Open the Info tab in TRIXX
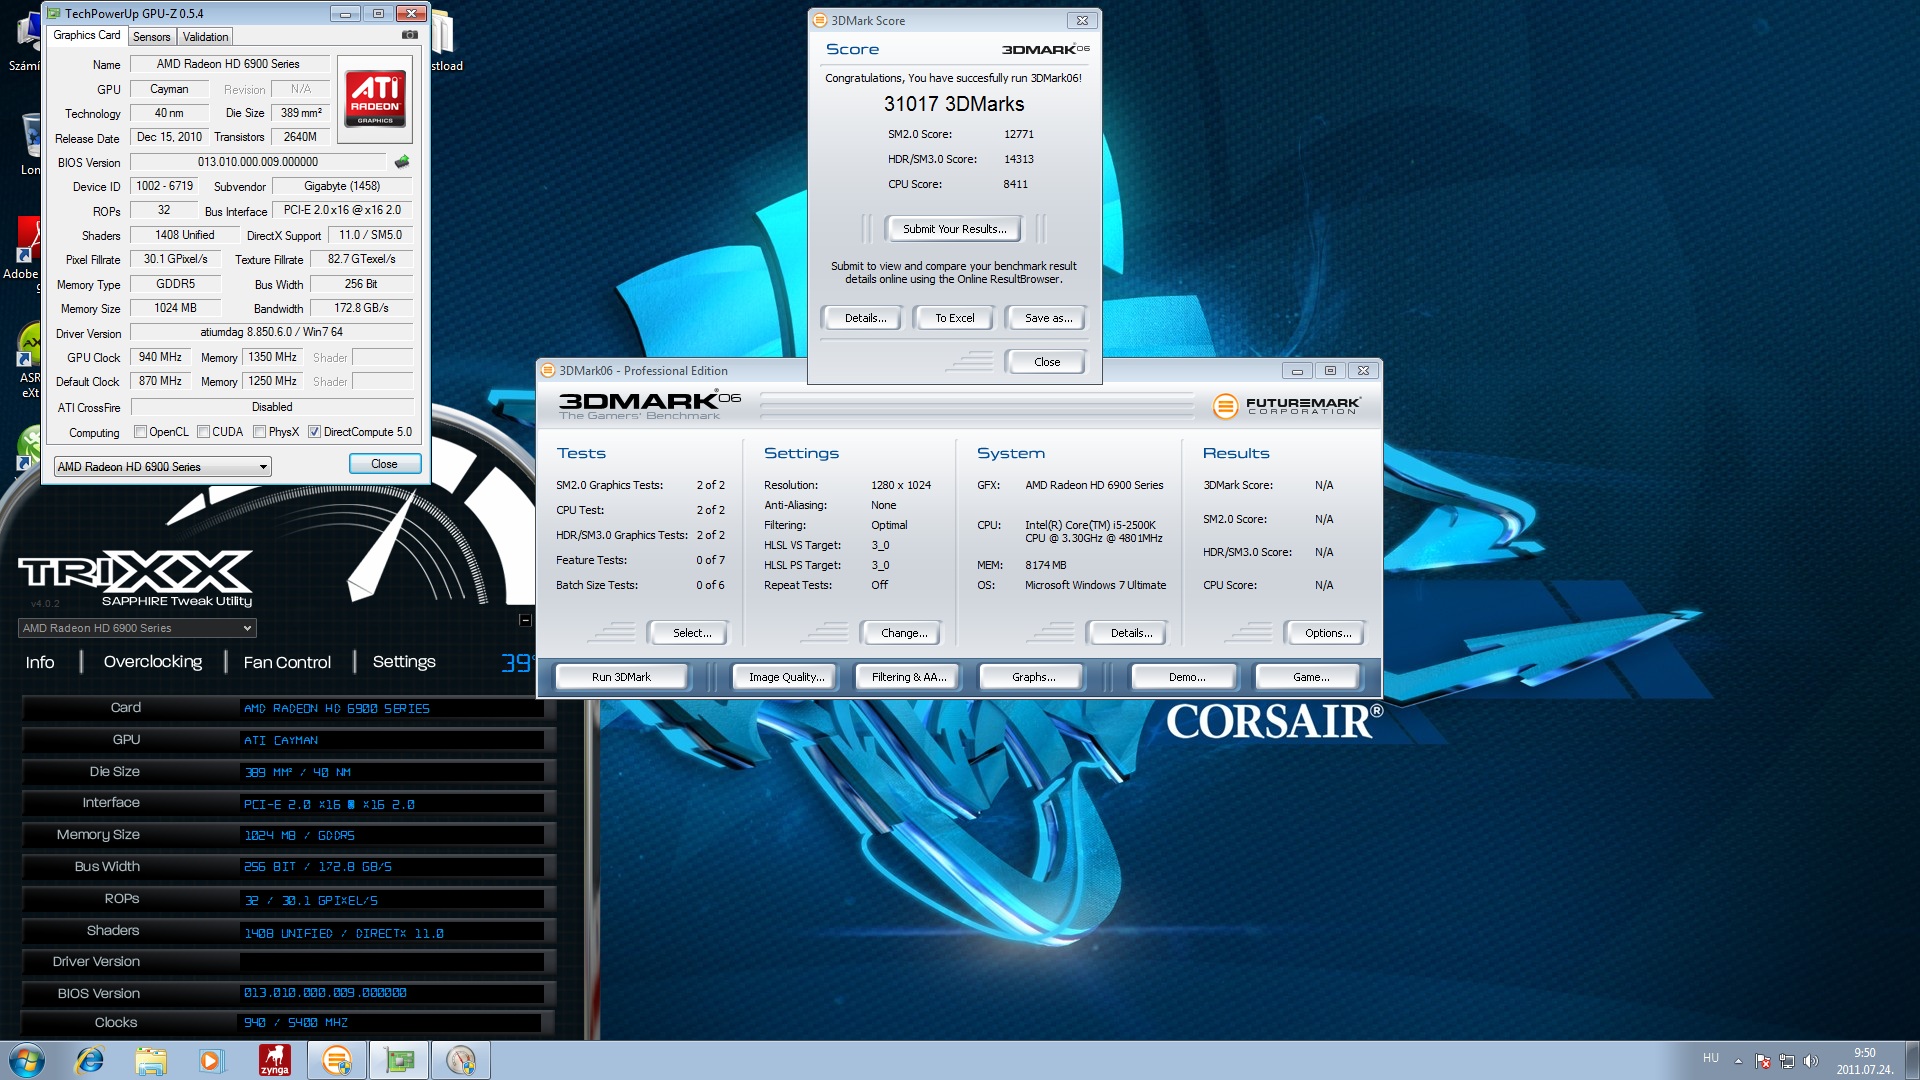The height and width of the screenshot is (1080, 1920). coord(40,662)
